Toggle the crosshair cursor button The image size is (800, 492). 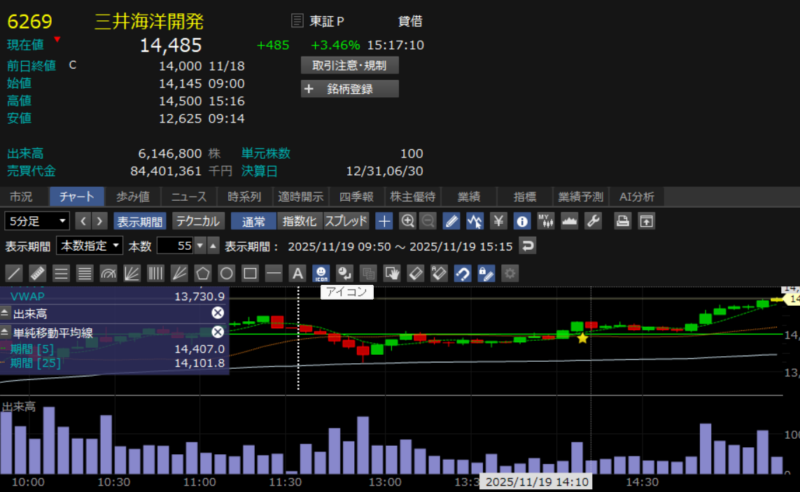pyautogui.click(x=384, y=221)
